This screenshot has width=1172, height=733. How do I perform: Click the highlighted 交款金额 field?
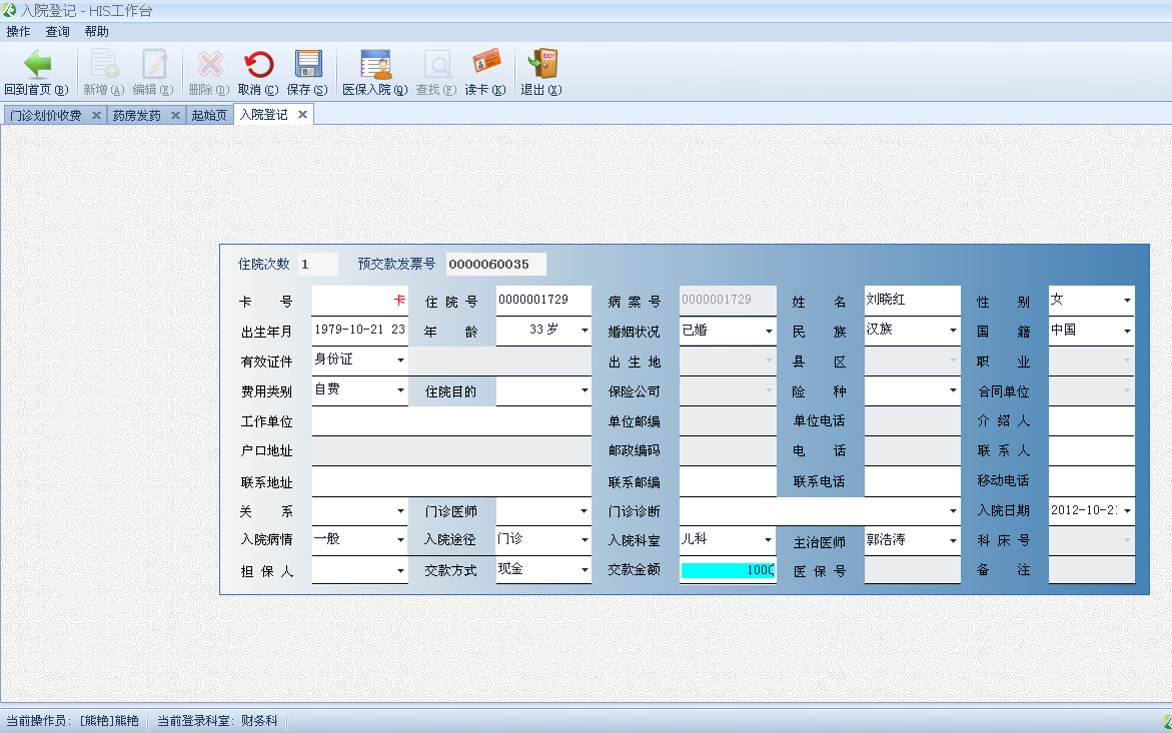pyautogui.click(x=728, y=570)
